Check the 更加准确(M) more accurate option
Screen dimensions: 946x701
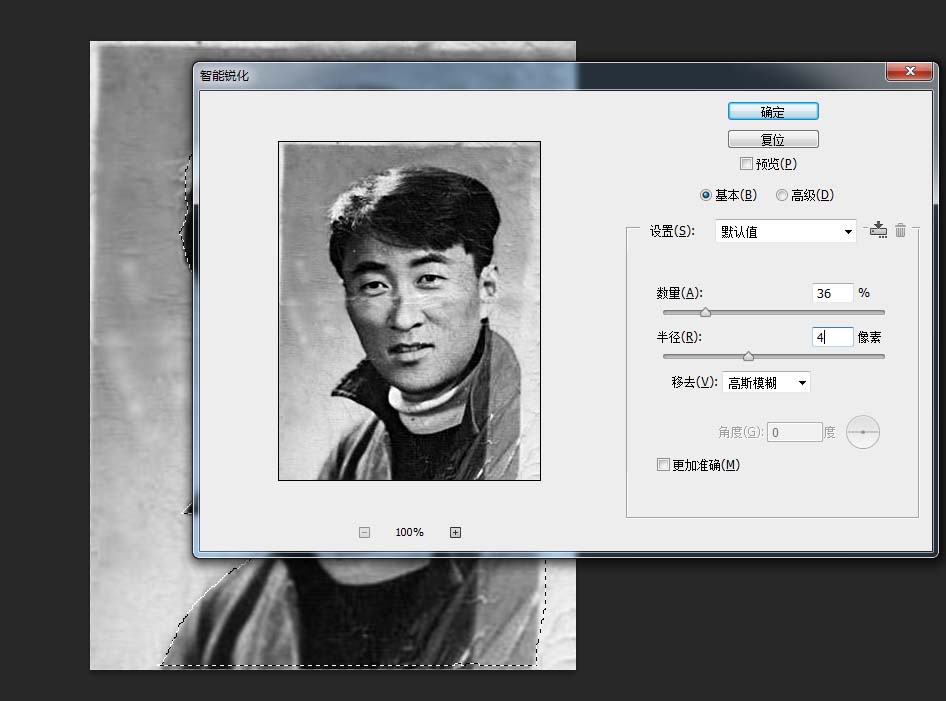click(x=663, y=464)
